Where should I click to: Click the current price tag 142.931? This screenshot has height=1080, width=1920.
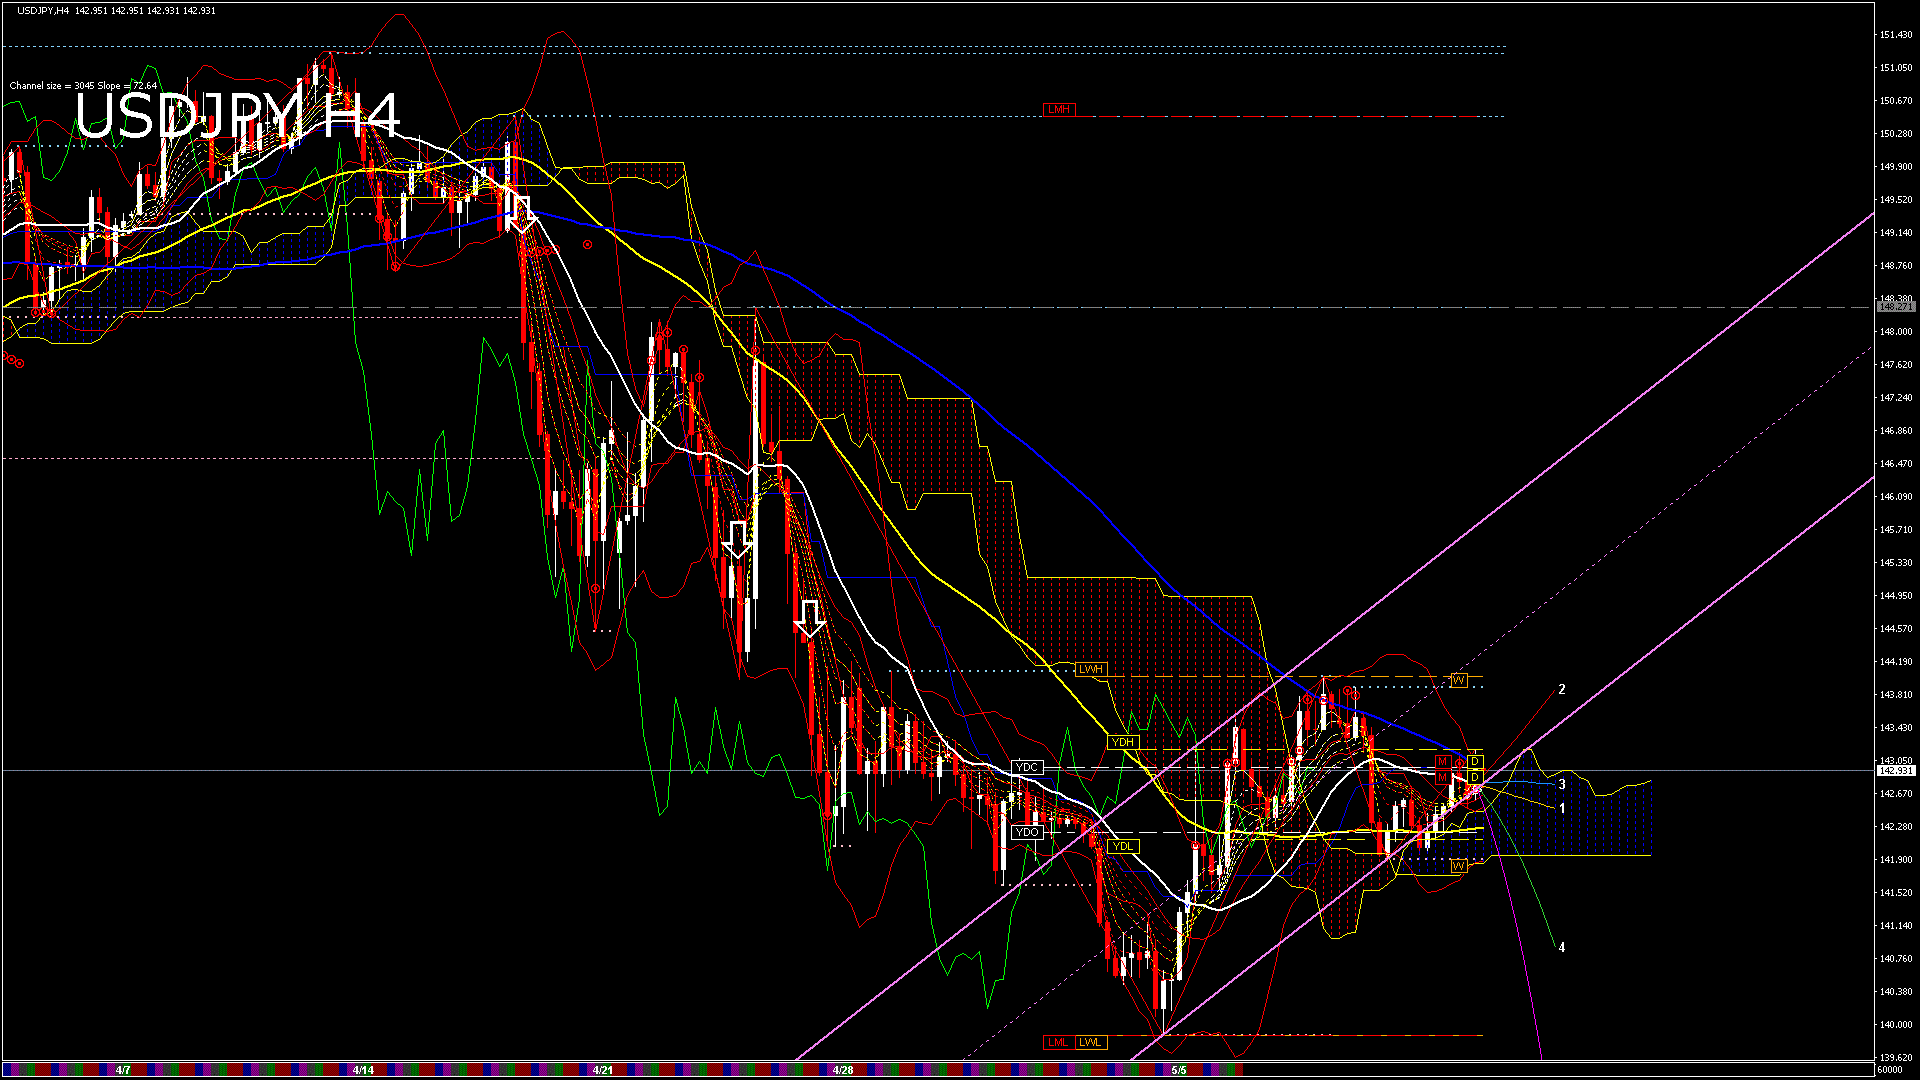(1896, 771)
